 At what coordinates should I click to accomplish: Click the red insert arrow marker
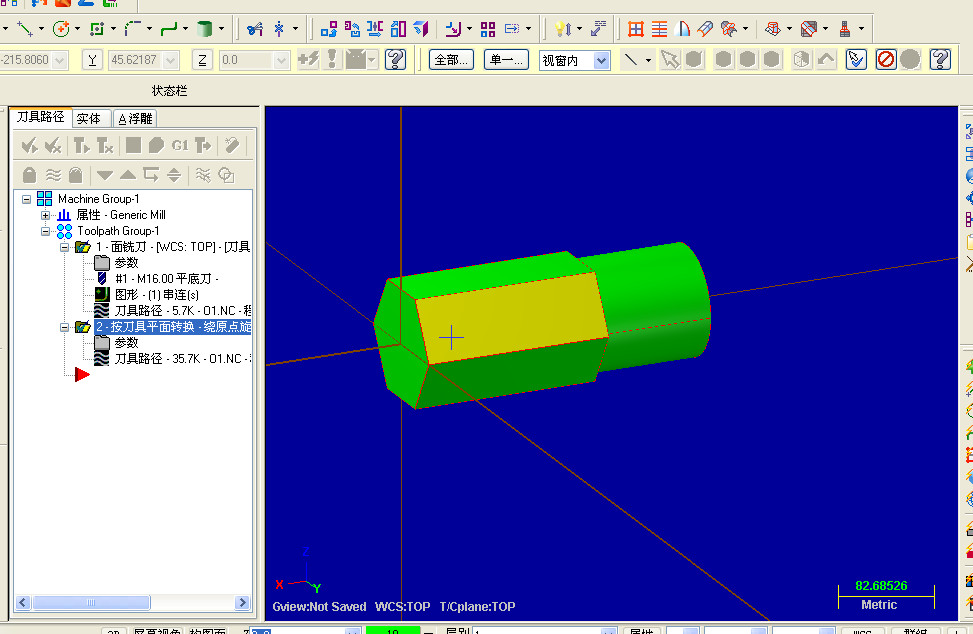click(x=82, y=374)
